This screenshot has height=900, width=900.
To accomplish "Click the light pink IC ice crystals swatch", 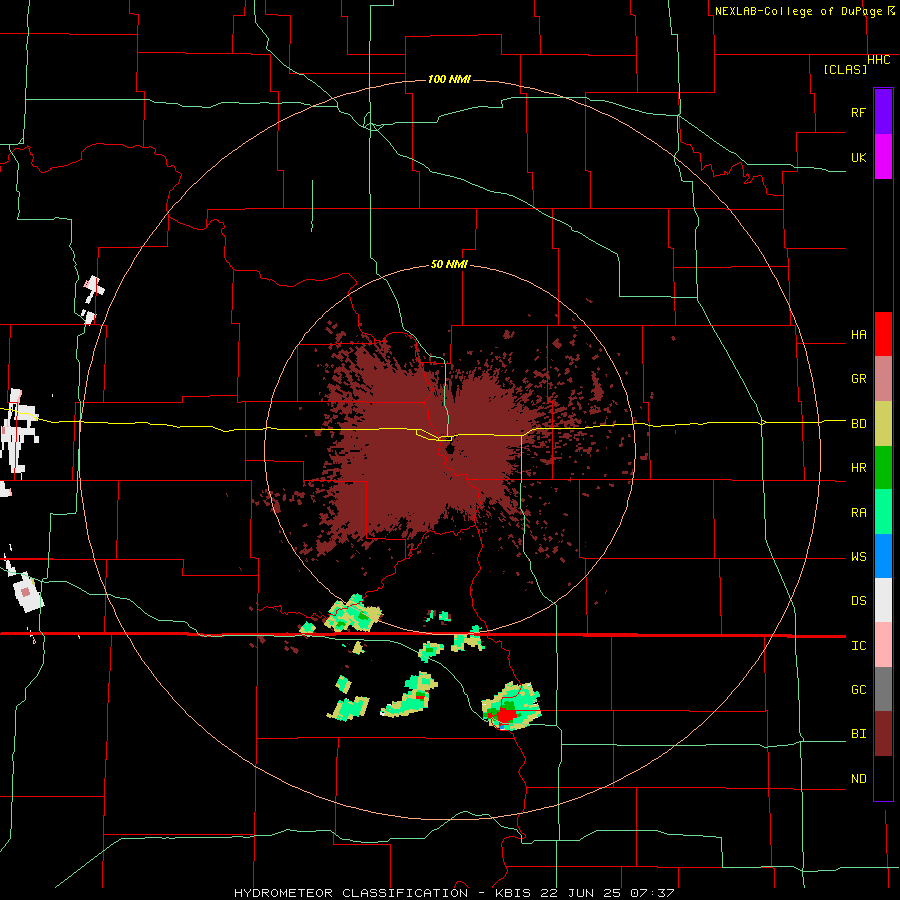I will 883,645.
